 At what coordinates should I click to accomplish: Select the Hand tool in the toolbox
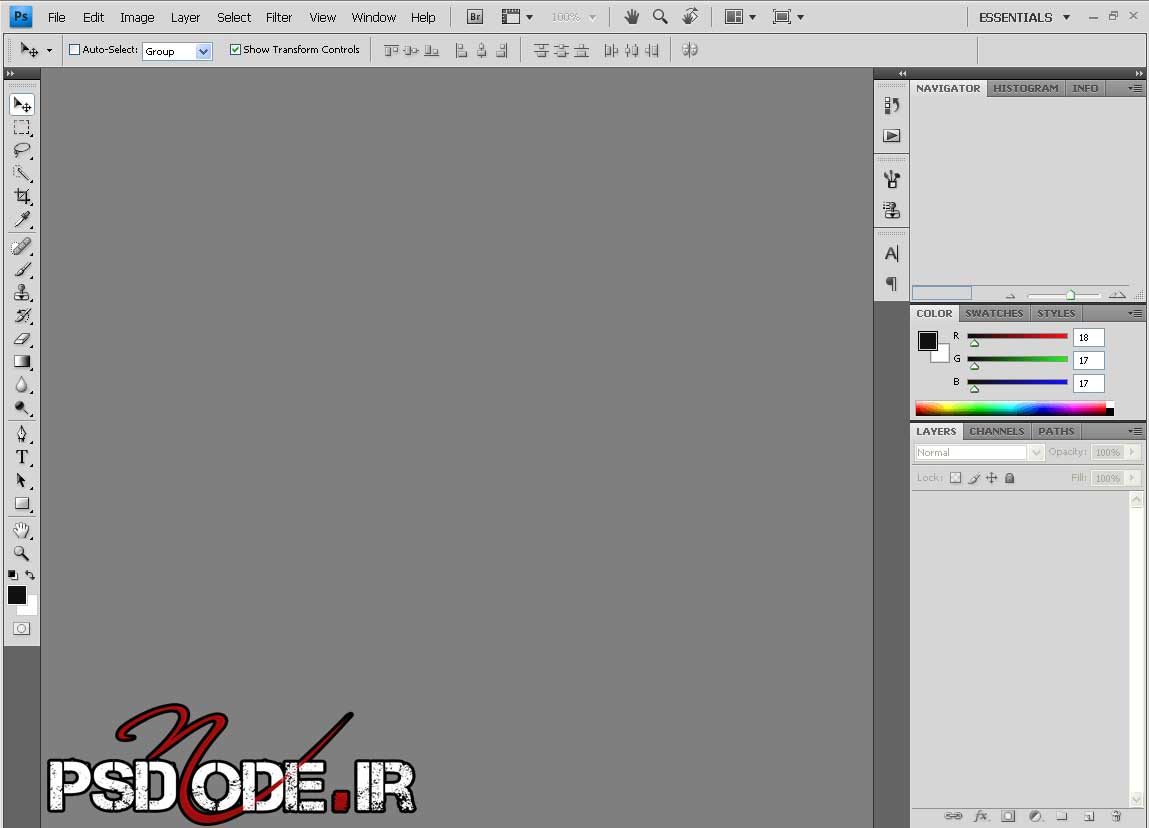click(22, 530)
